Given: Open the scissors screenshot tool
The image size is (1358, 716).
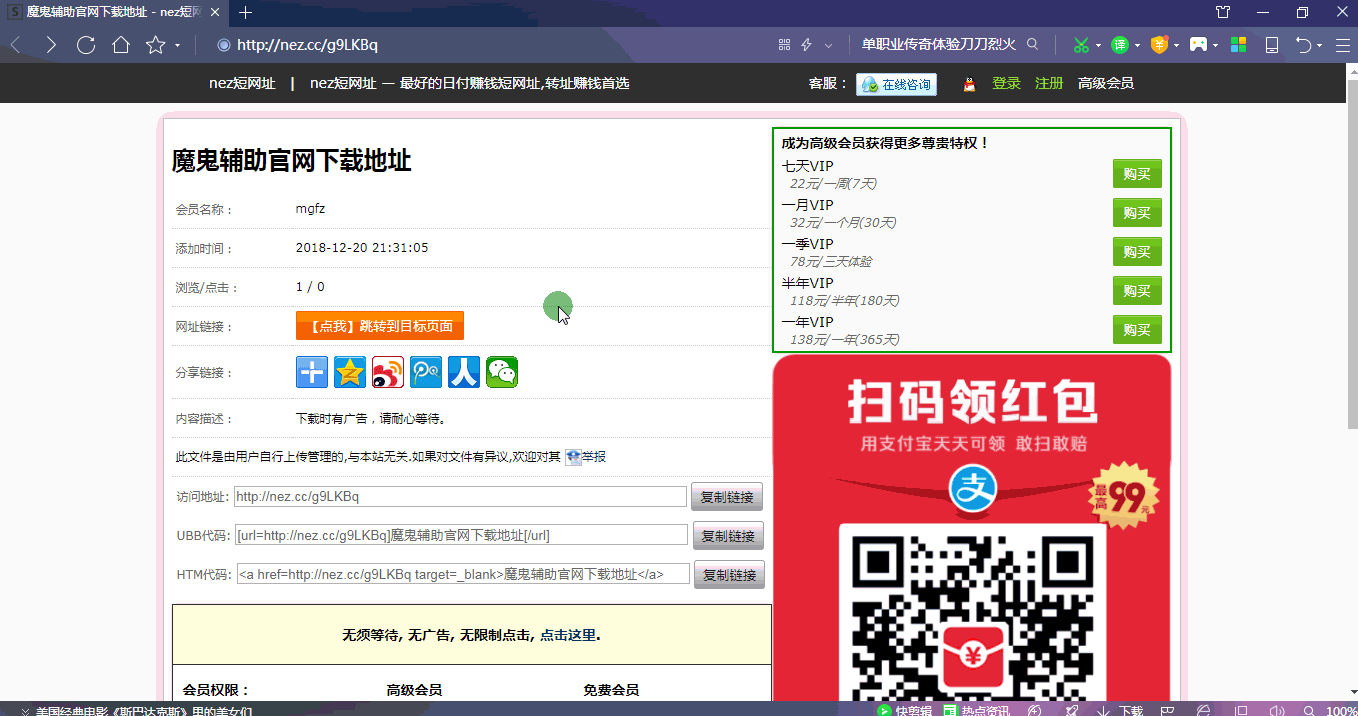Looking at the screenshot, I should click(x=1081, y=45).
